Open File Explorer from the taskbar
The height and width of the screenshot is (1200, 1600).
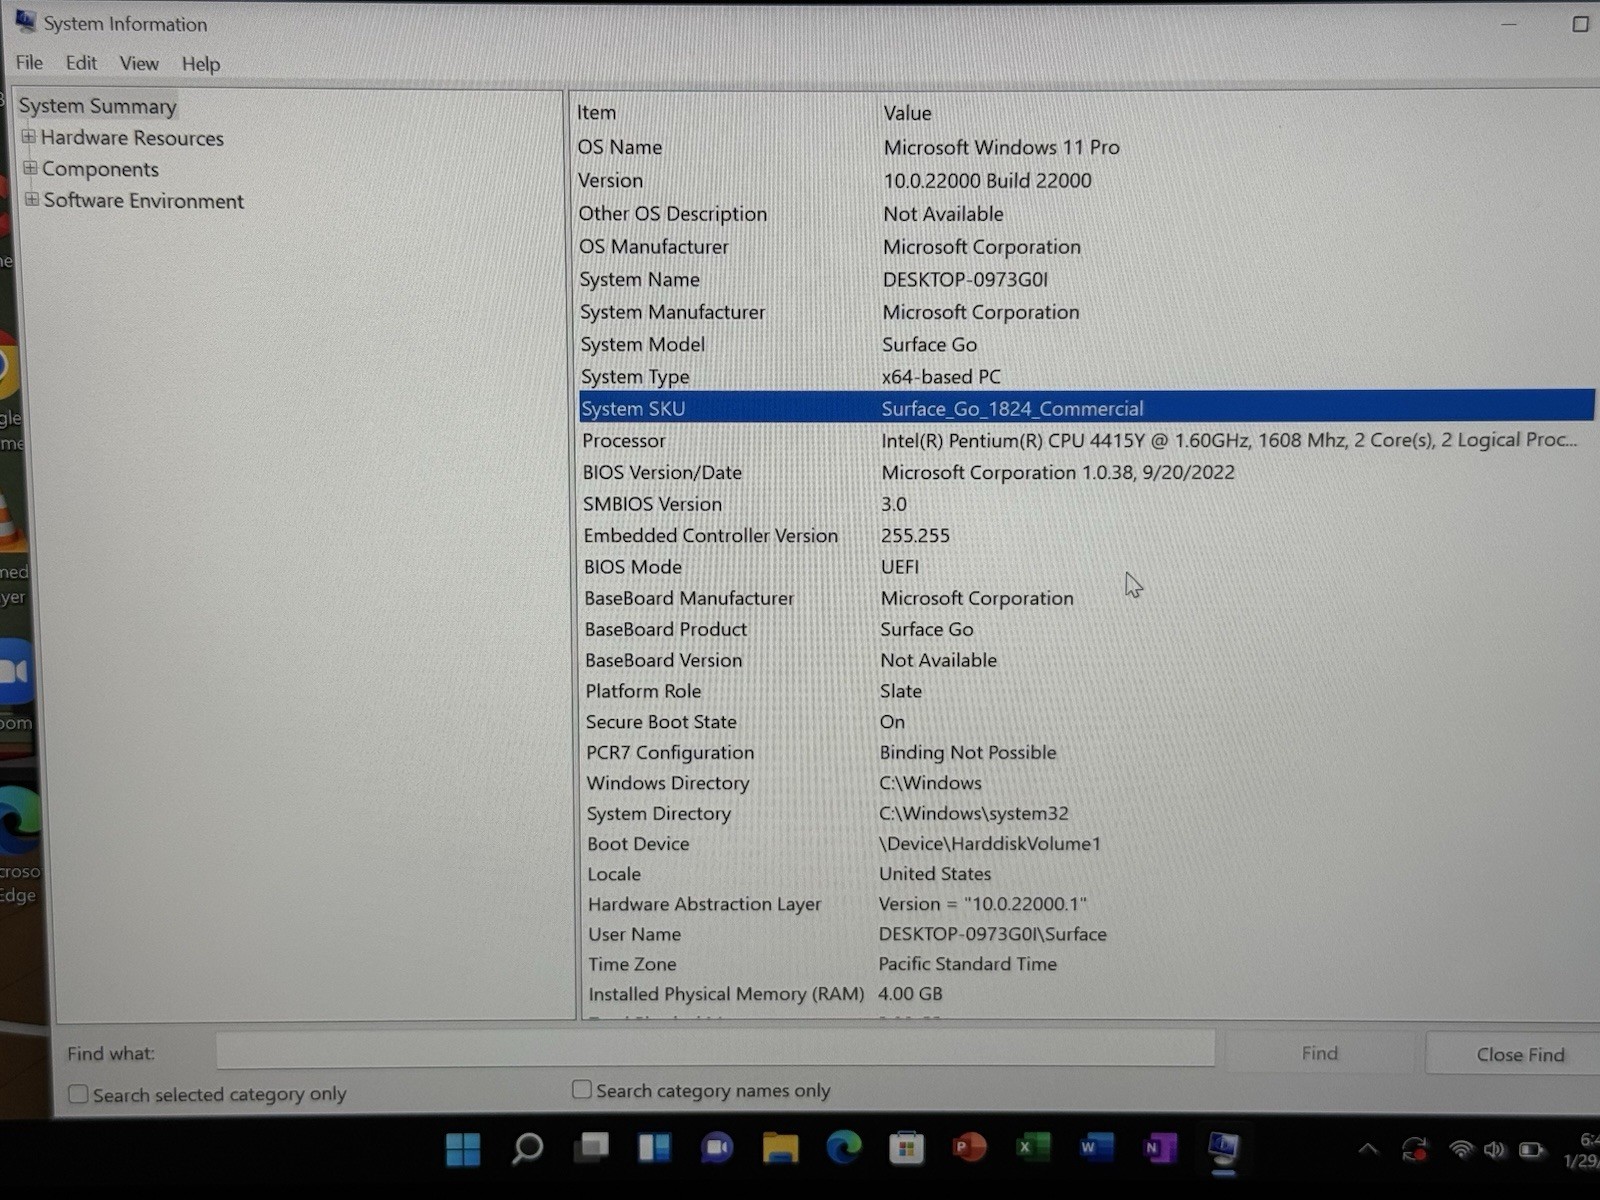coord(780,1147)
